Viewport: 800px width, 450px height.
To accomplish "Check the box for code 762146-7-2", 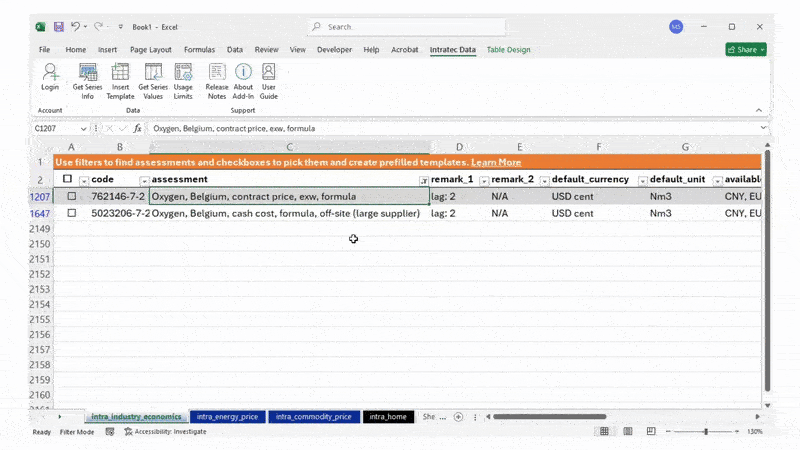I will point(71,196).
